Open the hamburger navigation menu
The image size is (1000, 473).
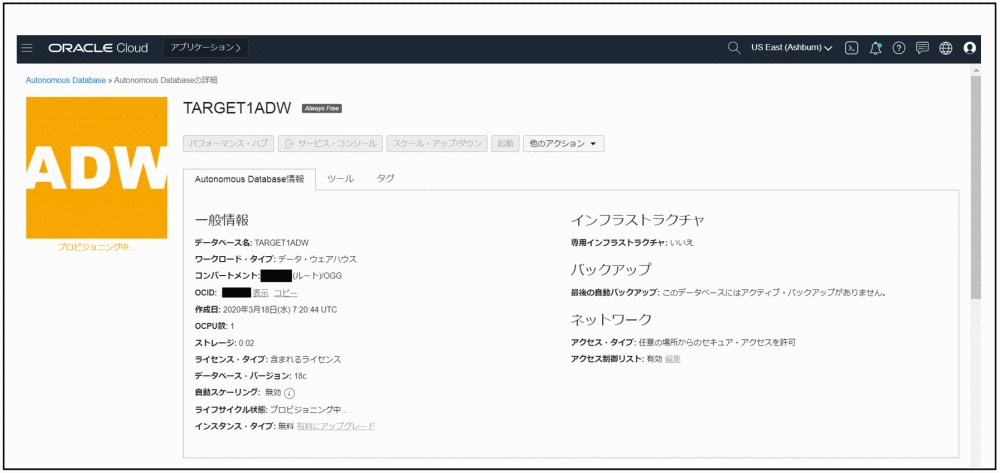point(27,48)
